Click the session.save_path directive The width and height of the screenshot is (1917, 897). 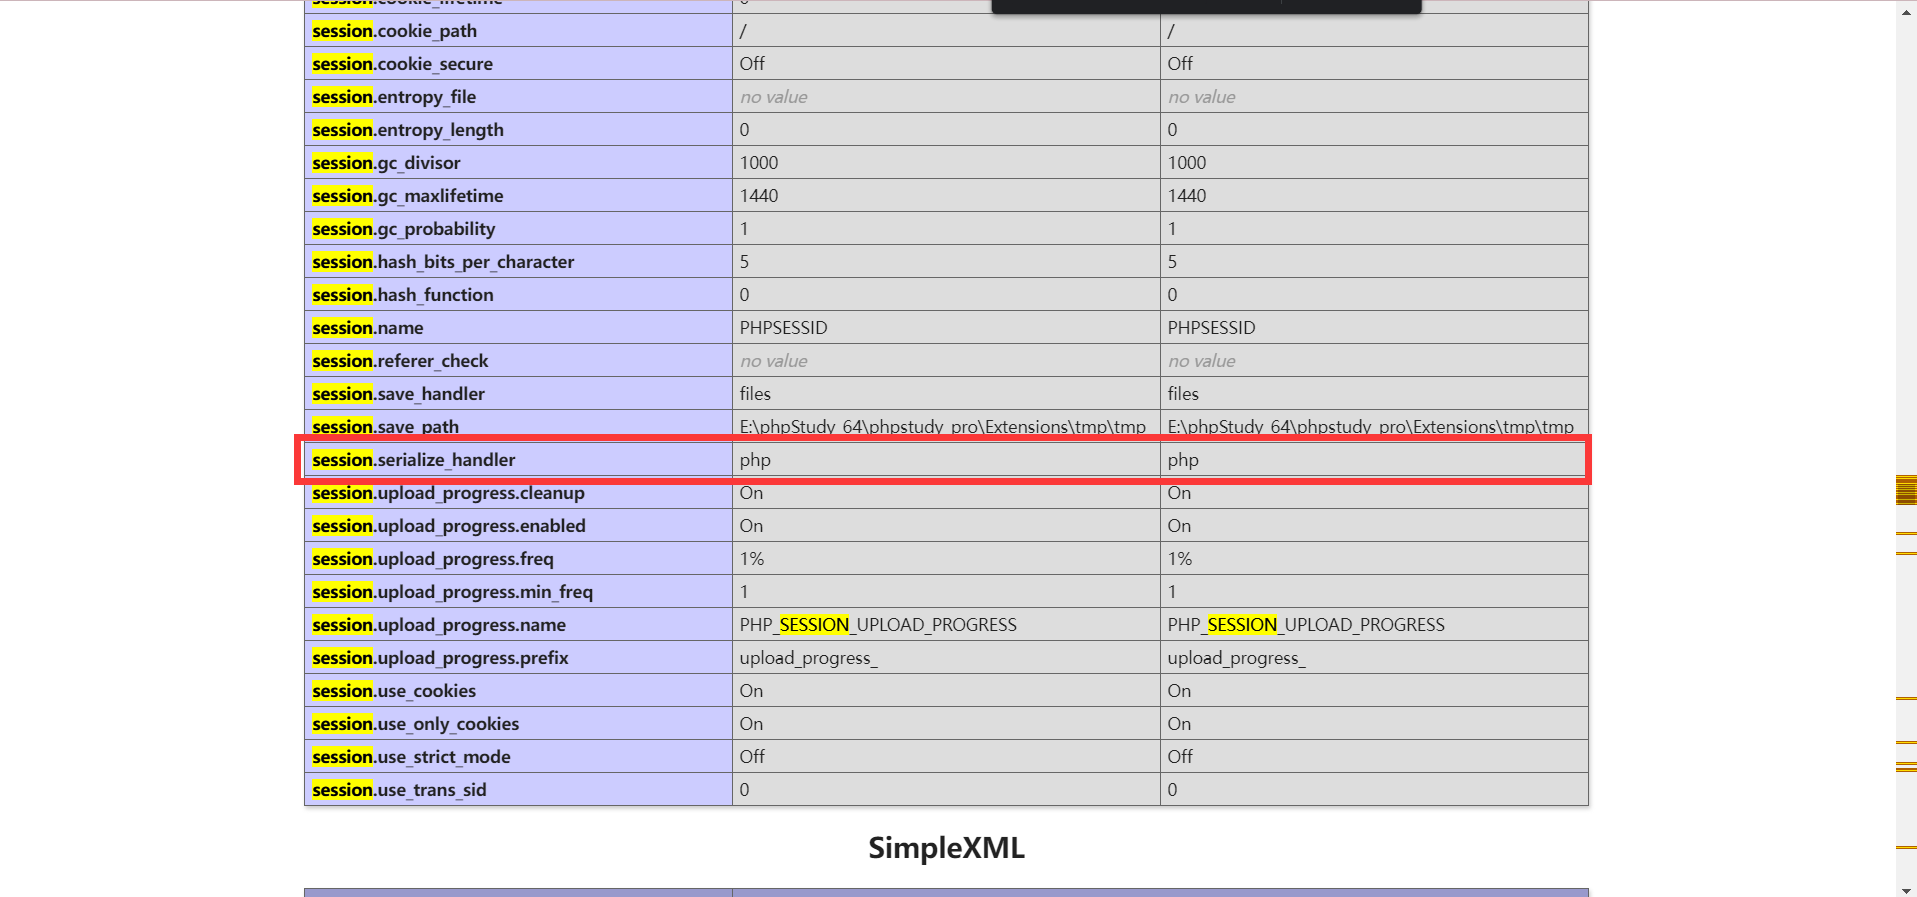pos(385,427)
